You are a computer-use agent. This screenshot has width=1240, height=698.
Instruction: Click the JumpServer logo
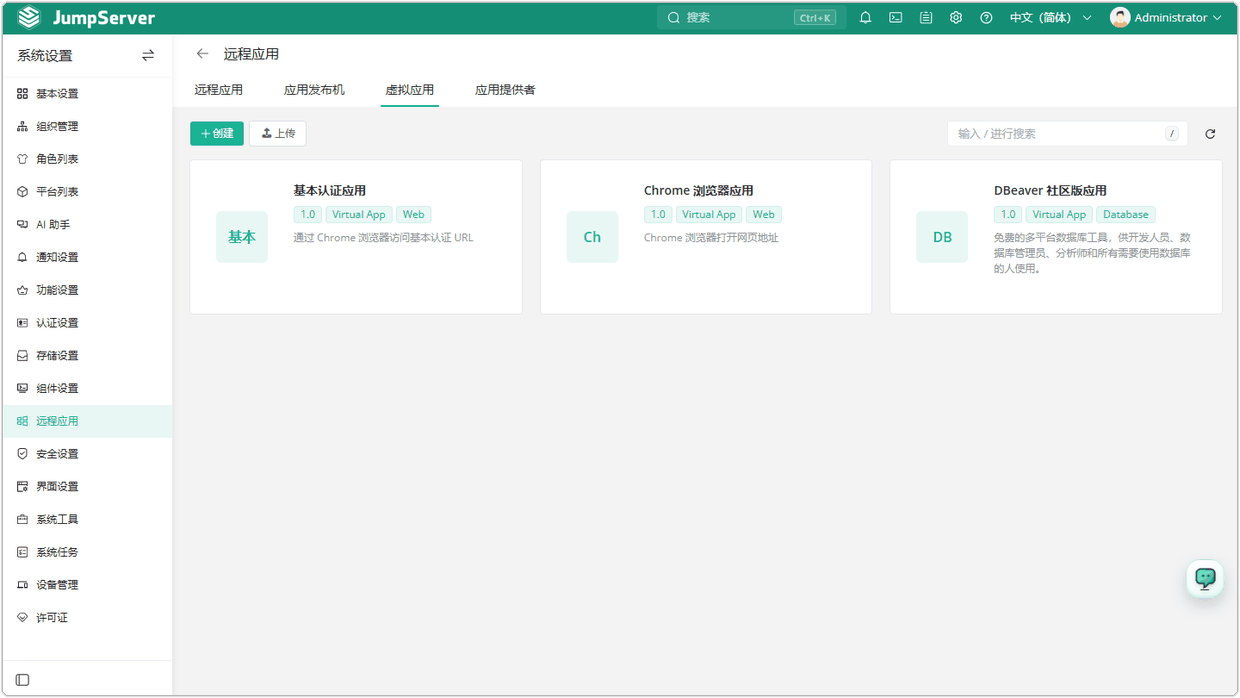click(x=87, y=18)
